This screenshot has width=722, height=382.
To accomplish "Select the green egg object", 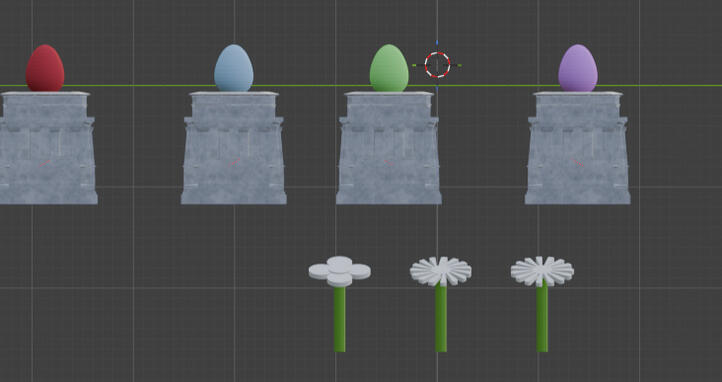I will coord(389,68).
